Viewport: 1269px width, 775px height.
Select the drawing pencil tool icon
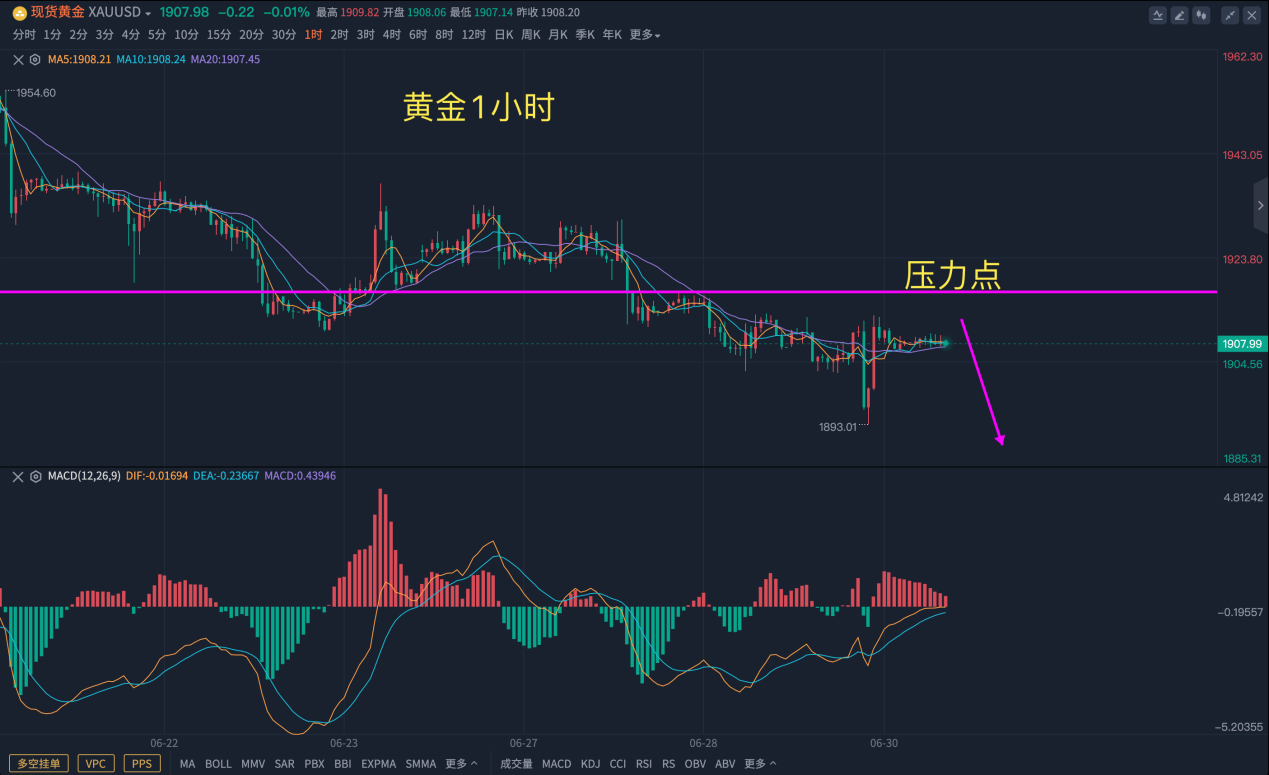coord(1180,15)
